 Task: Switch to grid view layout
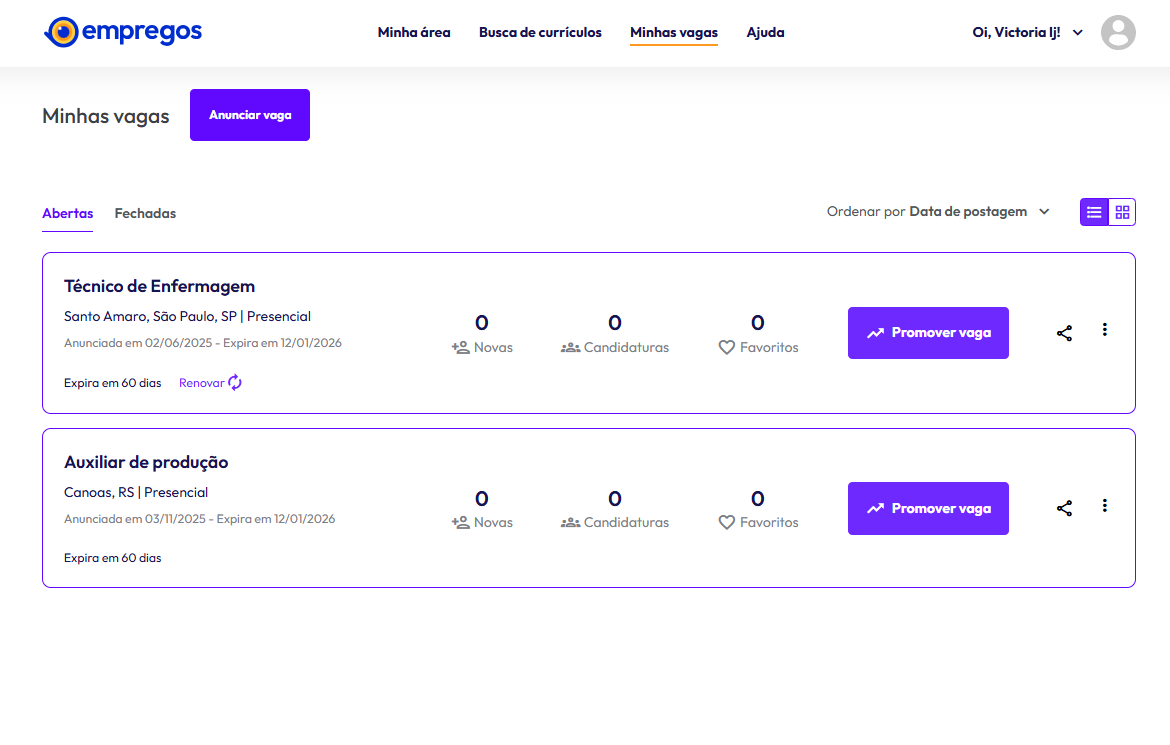pyautogui.click(x=1122, y=212)
